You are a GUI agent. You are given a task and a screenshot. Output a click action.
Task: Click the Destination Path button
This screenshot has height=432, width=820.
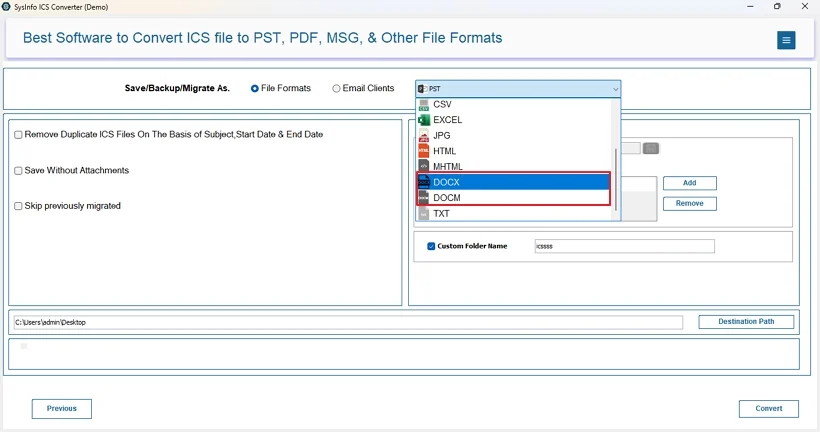pyautogui.click(x=746, y=322)
